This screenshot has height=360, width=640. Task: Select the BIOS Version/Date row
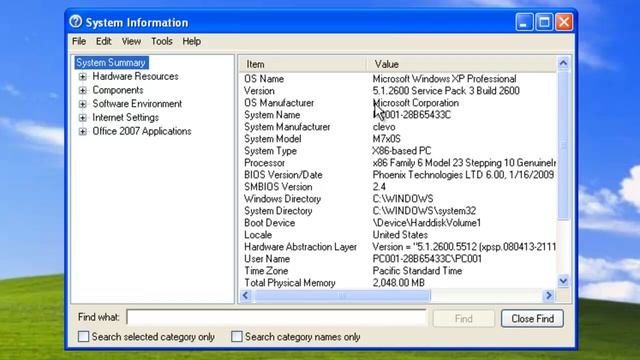click(397, 175)
